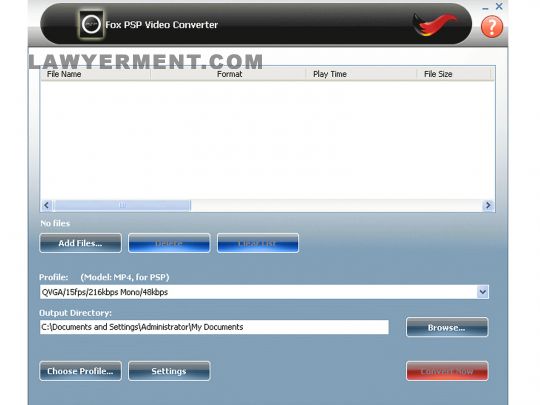540x405 pixels.
Task: Click the file list left scroll arrow
Action: click(46, 205)
